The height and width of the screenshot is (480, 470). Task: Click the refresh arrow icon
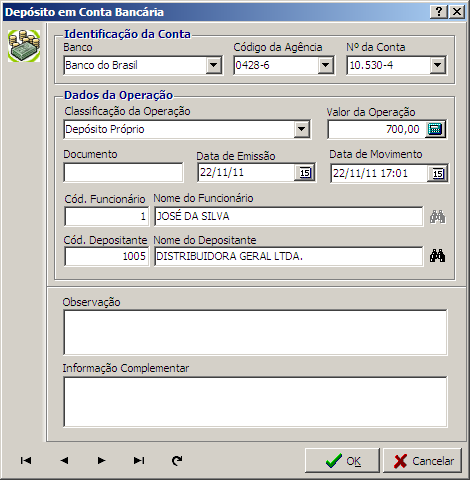177,460
